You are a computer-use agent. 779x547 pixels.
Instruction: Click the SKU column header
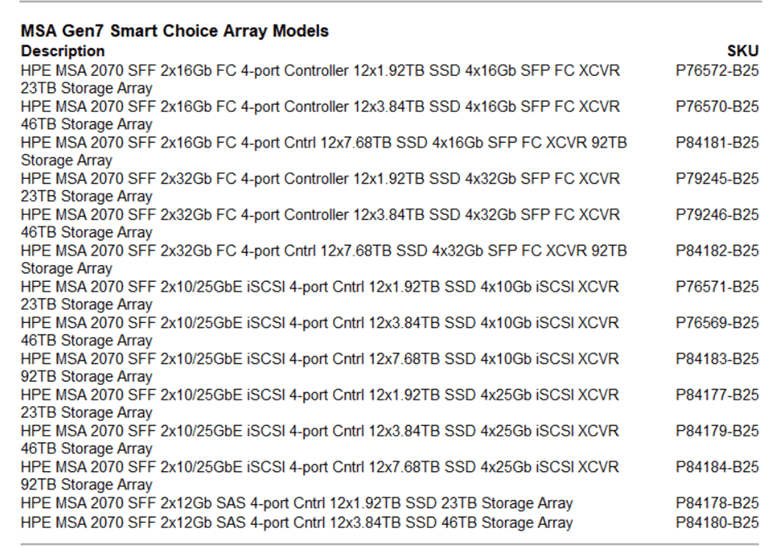coord(743,51)
